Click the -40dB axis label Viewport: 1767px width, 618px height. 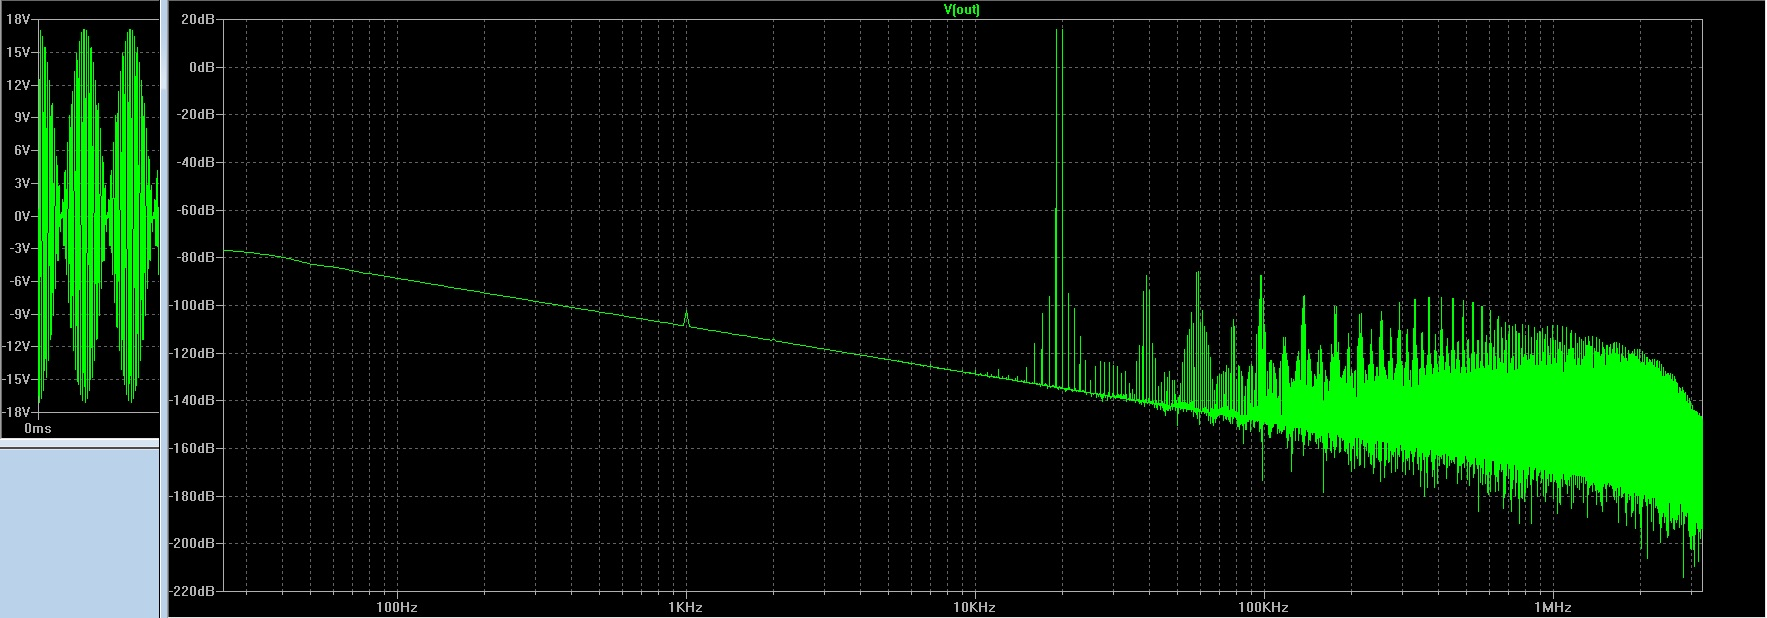(x=196, y=162)
